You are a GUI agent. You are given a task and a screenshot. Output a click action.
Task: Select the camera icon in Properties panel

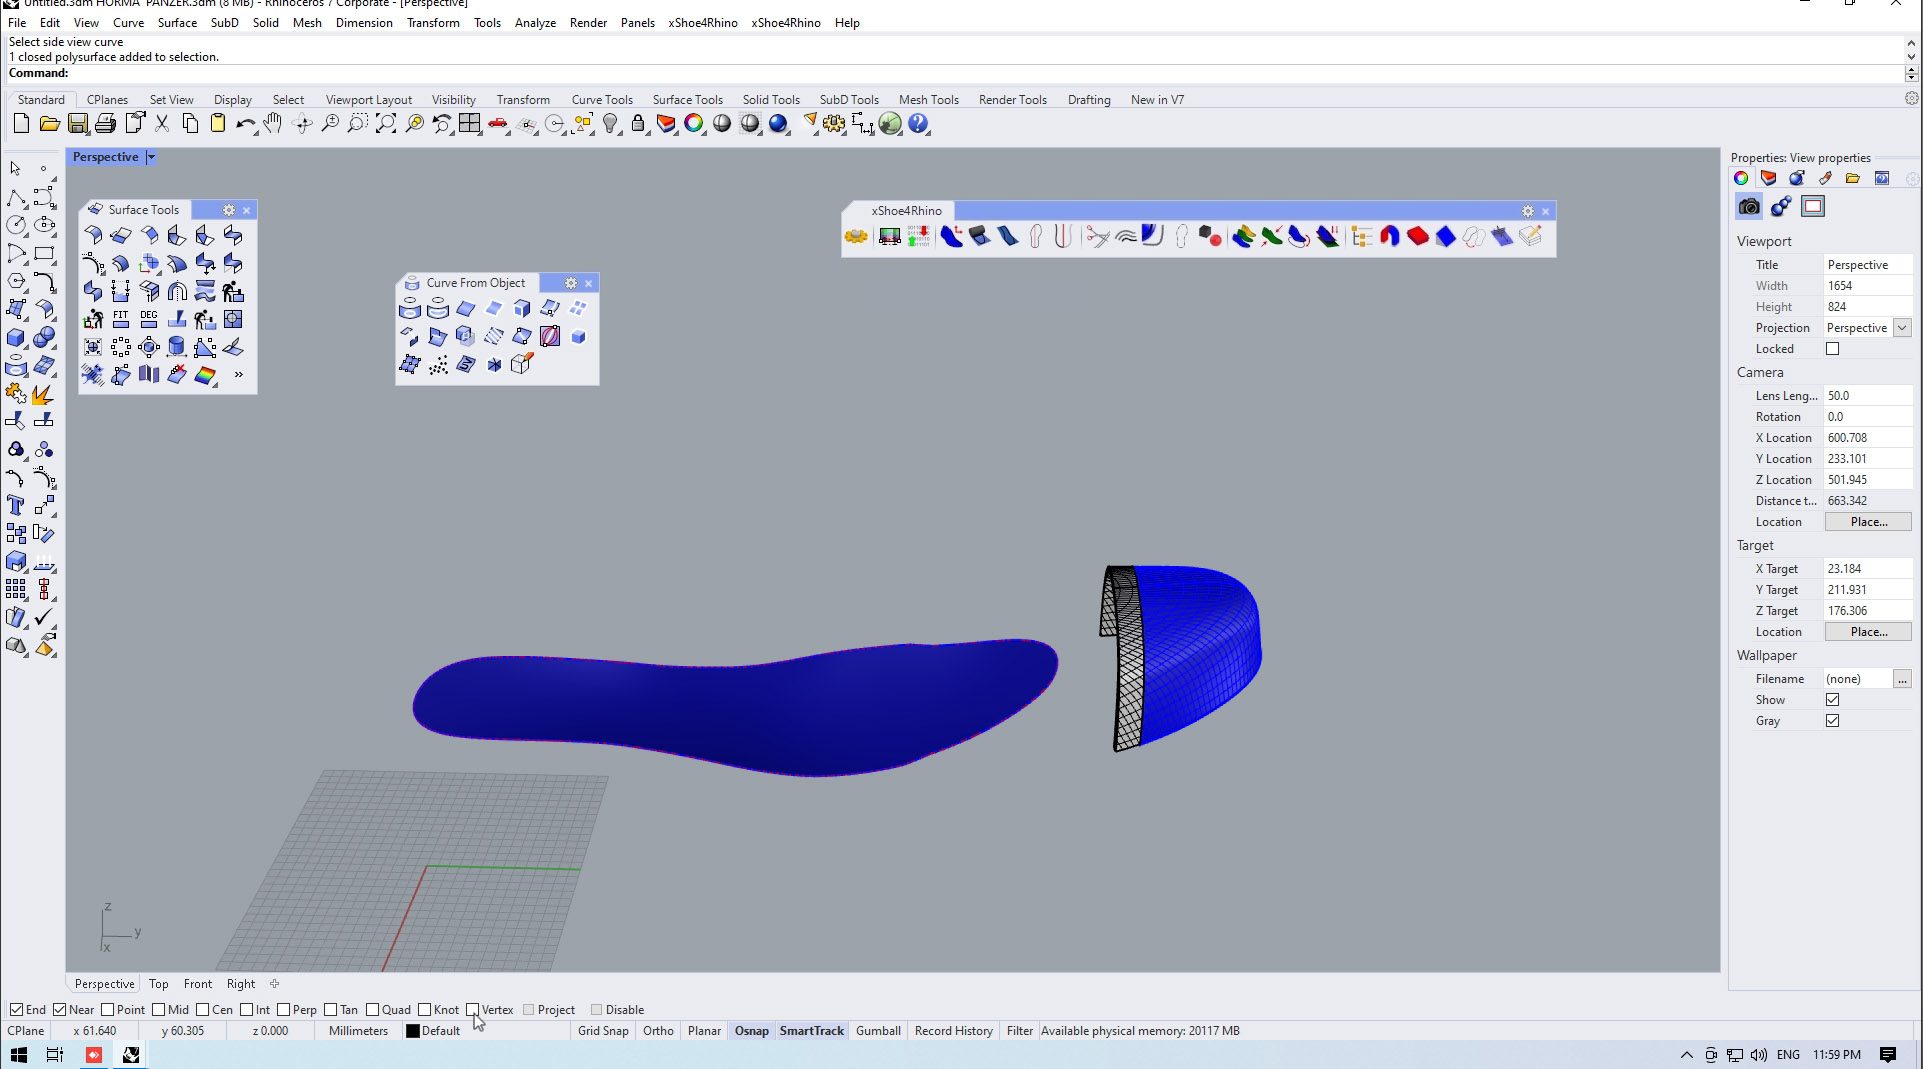(1749, 207)
